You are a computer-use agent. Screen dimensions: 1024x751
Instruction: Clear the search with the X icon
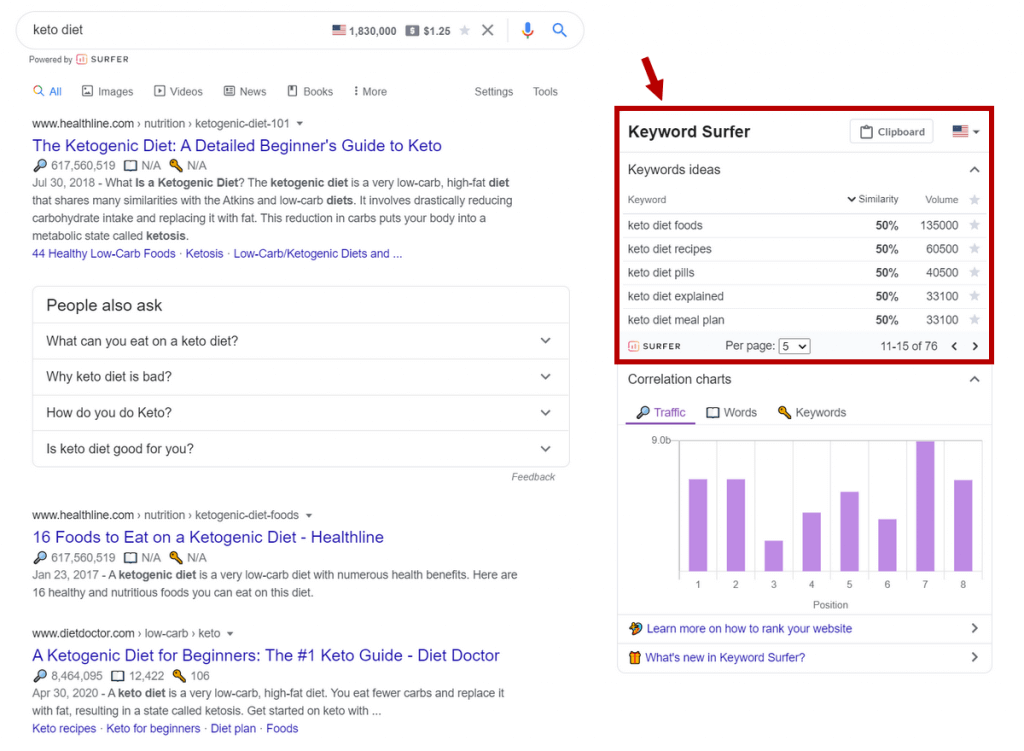[487, 30]
